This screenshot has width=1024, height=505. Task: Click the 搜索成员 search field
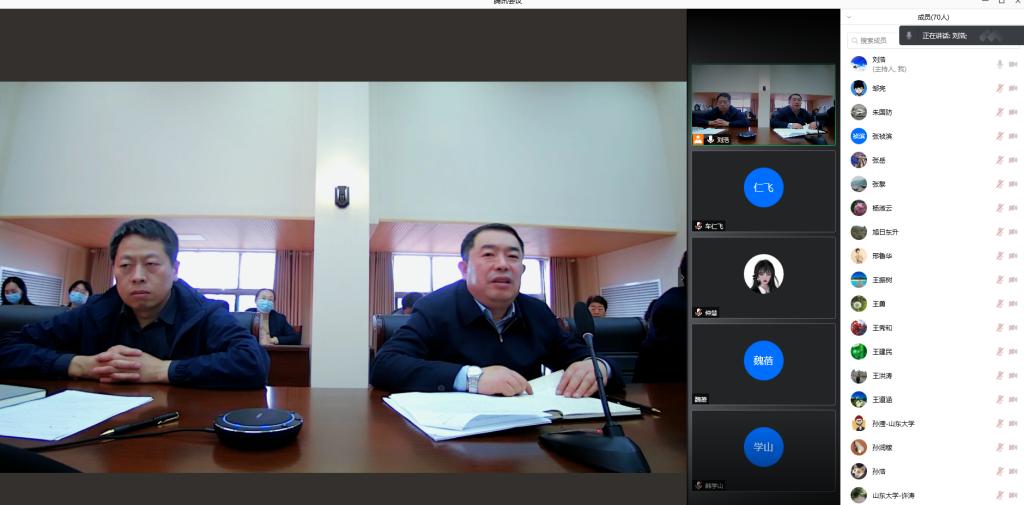874,40
